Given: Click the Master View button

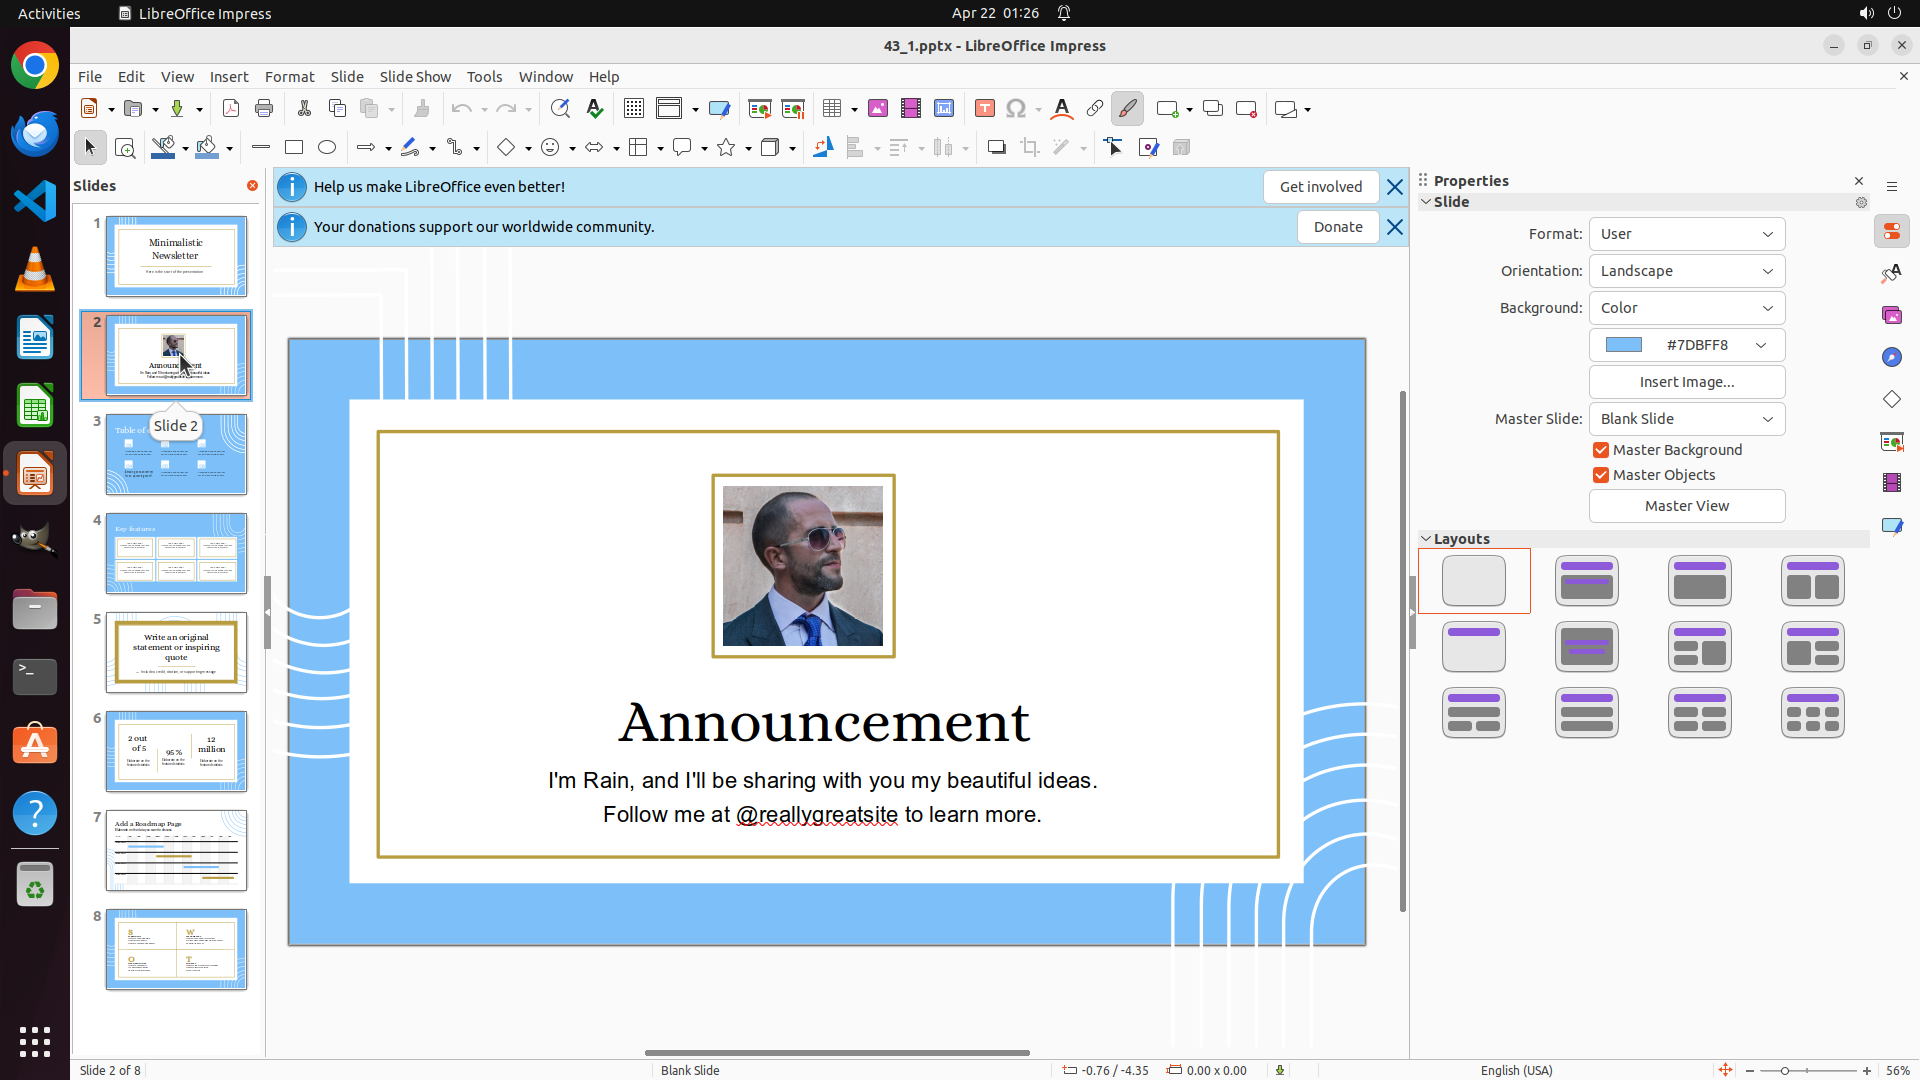Looking at the screenshot, I should pos(1686,506).
